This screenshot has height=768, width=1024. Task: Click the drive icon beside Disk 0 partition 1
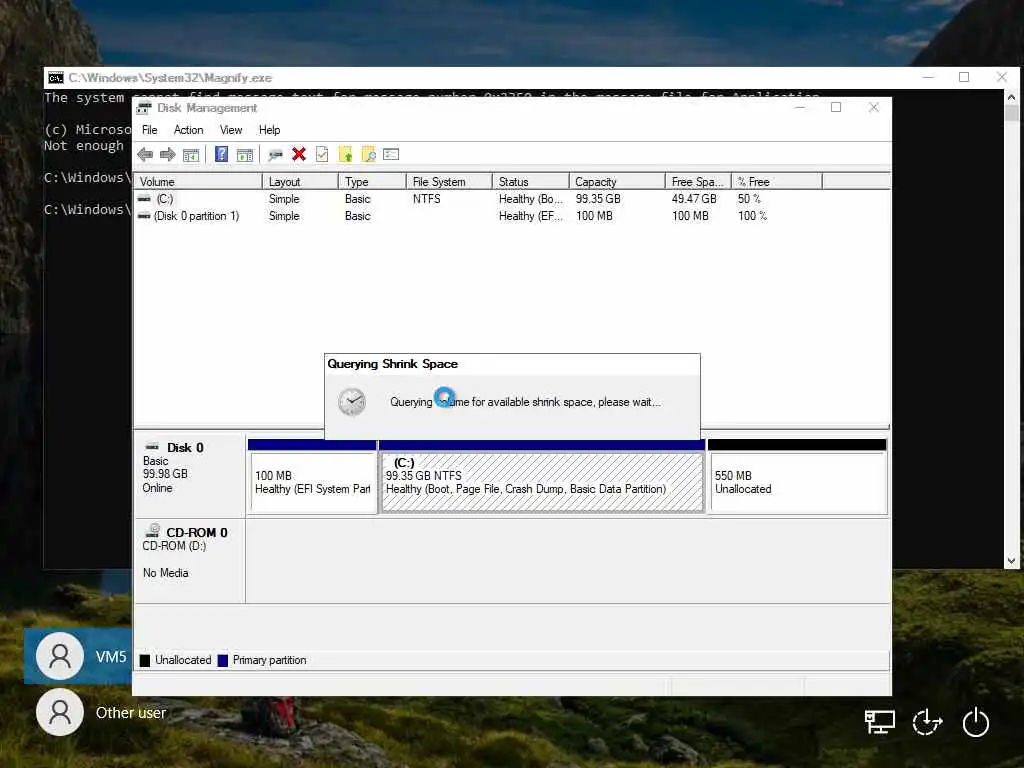144,216
